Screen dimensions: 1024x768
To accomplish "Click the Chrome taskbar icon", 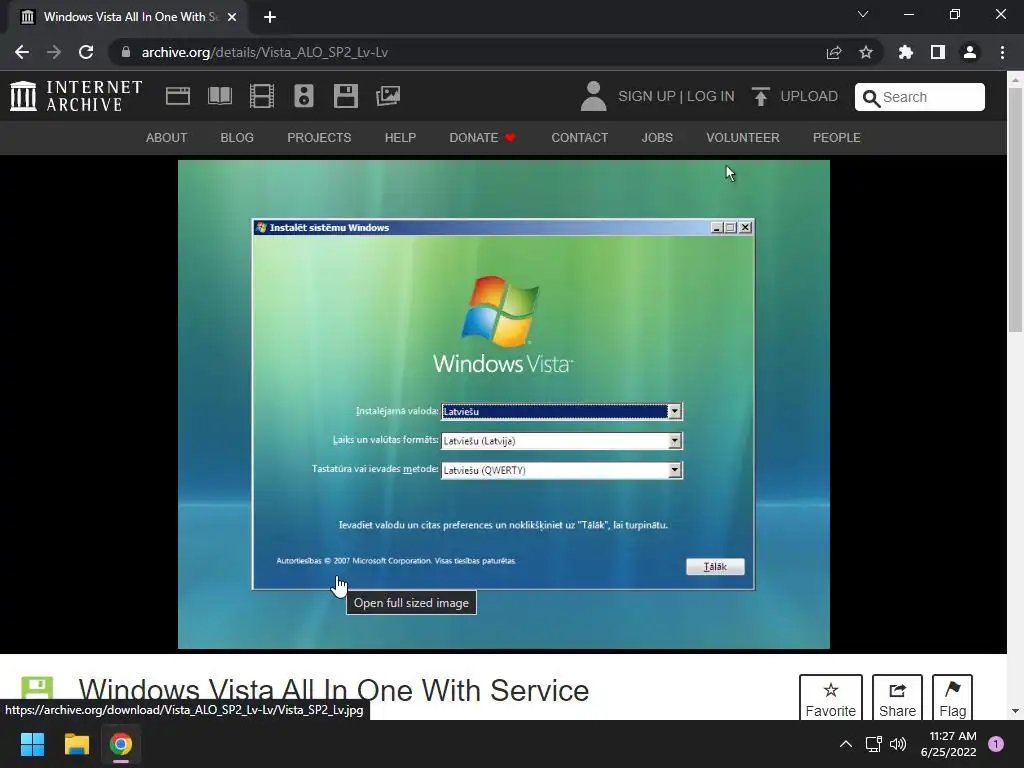I will tap(121, 744).
